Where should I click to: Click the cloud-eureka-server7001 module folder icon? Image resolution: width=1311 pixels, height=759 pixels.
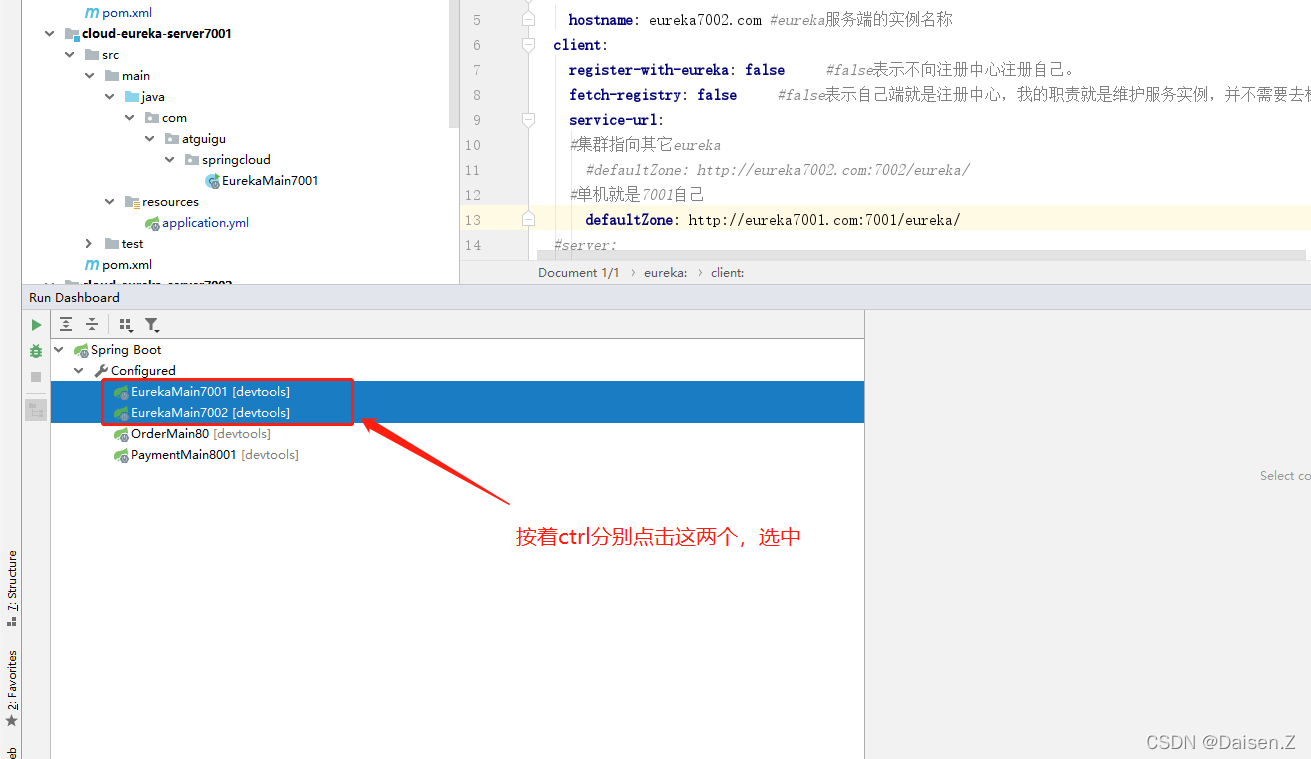click(71, 33)
